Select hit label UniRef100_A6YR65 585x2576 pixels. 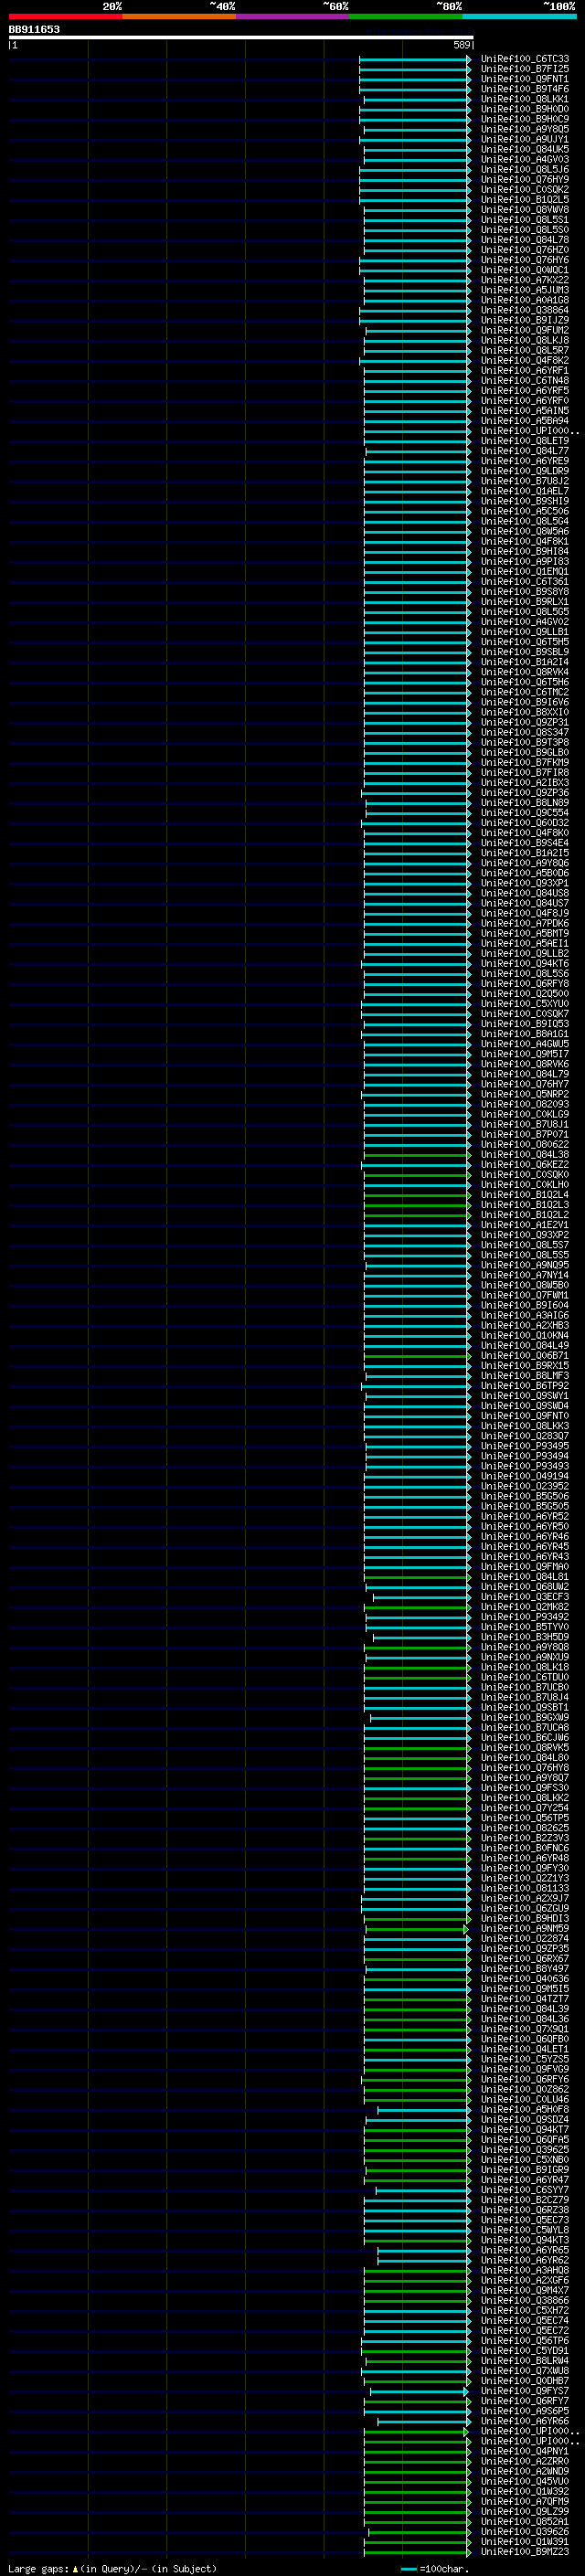[x=525, y=2249]
